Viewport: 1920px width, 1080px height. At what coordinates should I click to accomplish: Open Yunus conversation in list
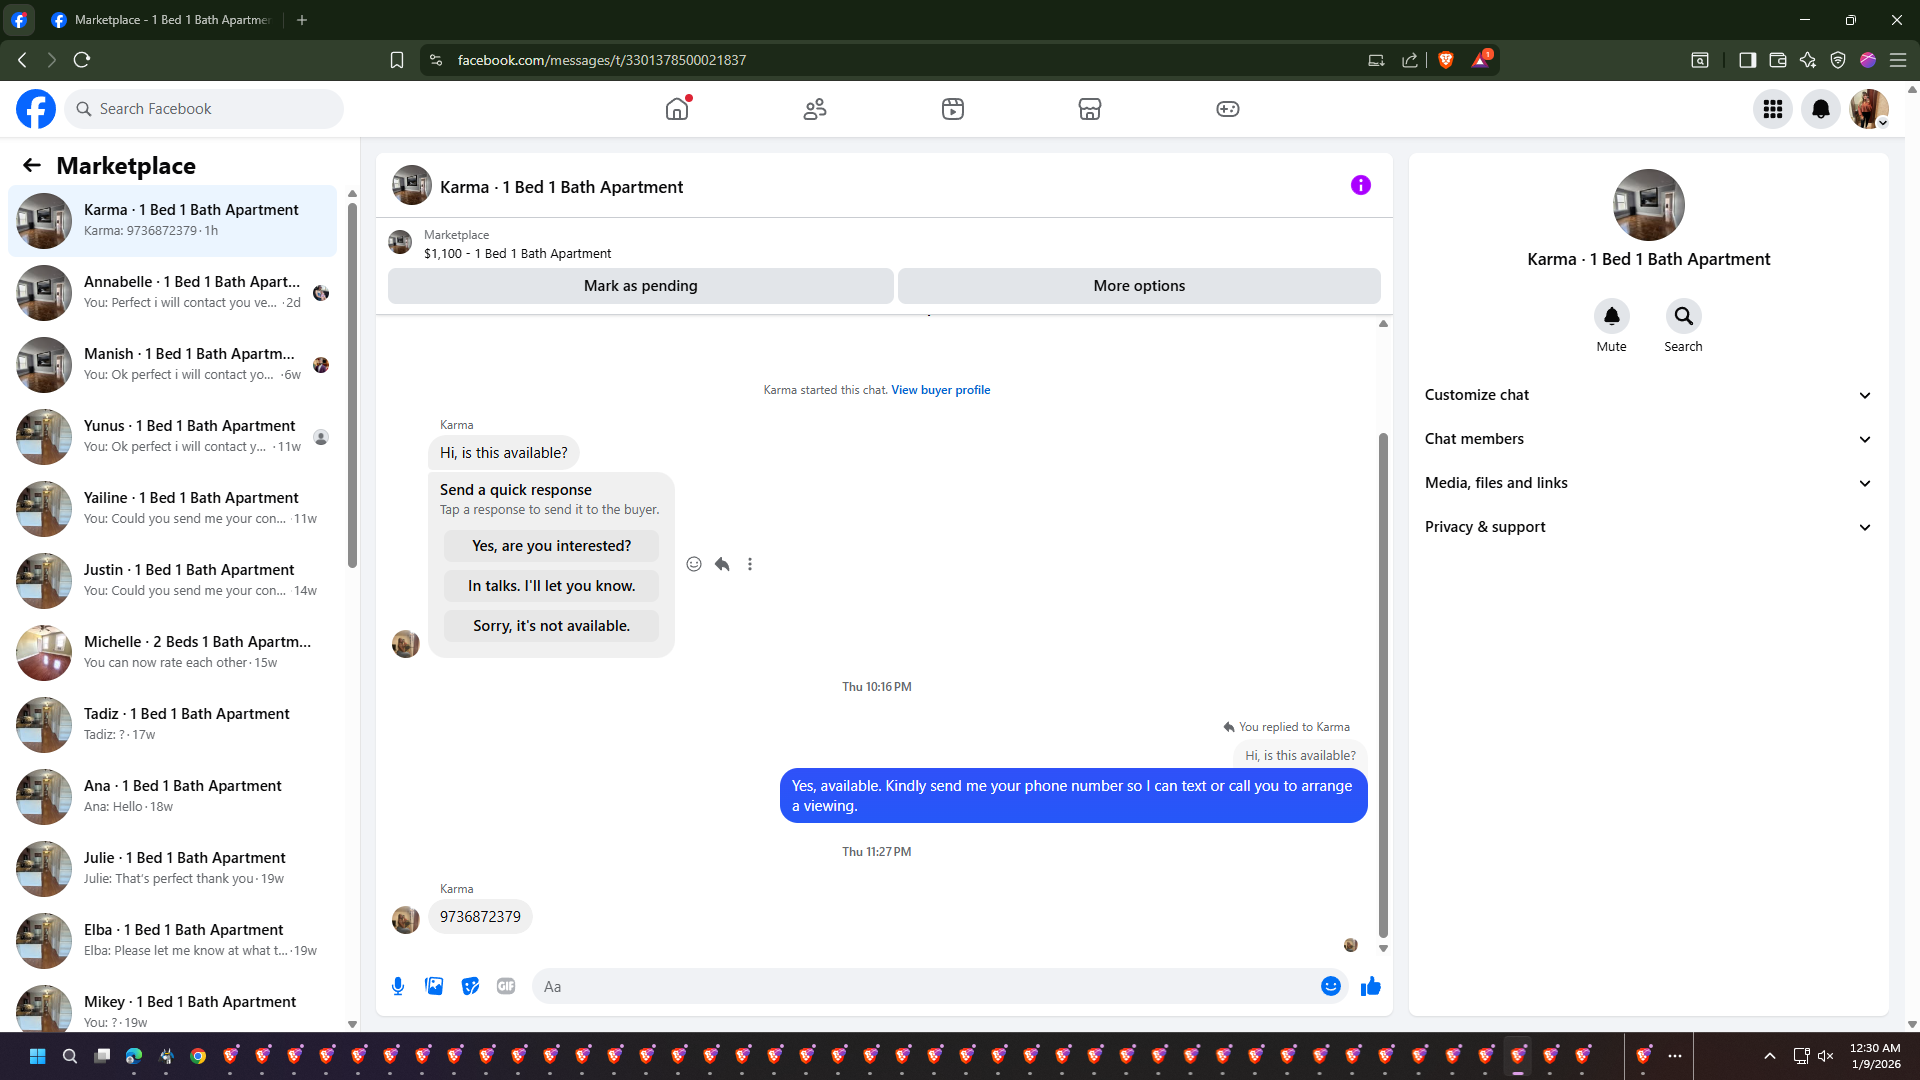click(173, 437)
